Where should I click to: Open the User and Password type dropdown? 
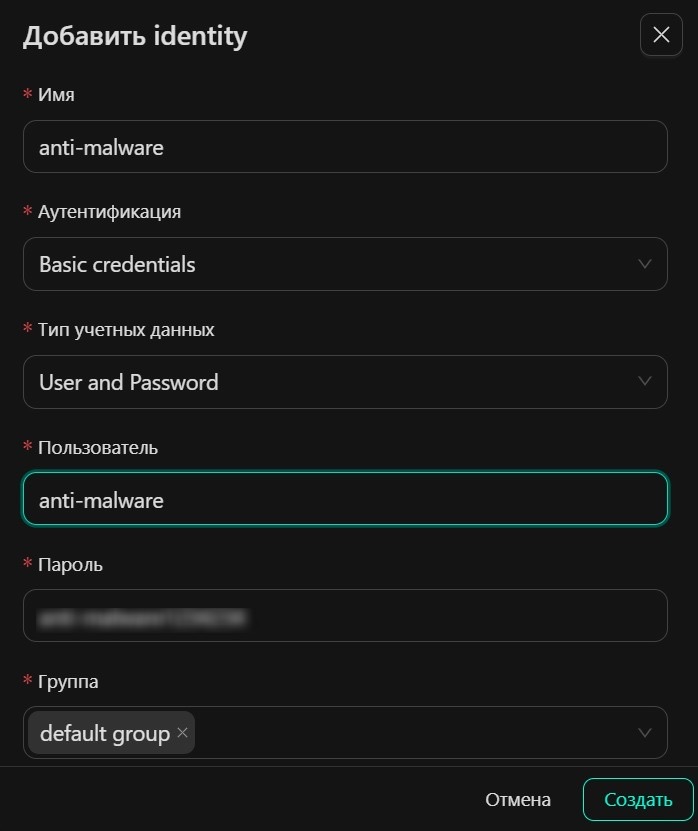[x=330, y=382]
